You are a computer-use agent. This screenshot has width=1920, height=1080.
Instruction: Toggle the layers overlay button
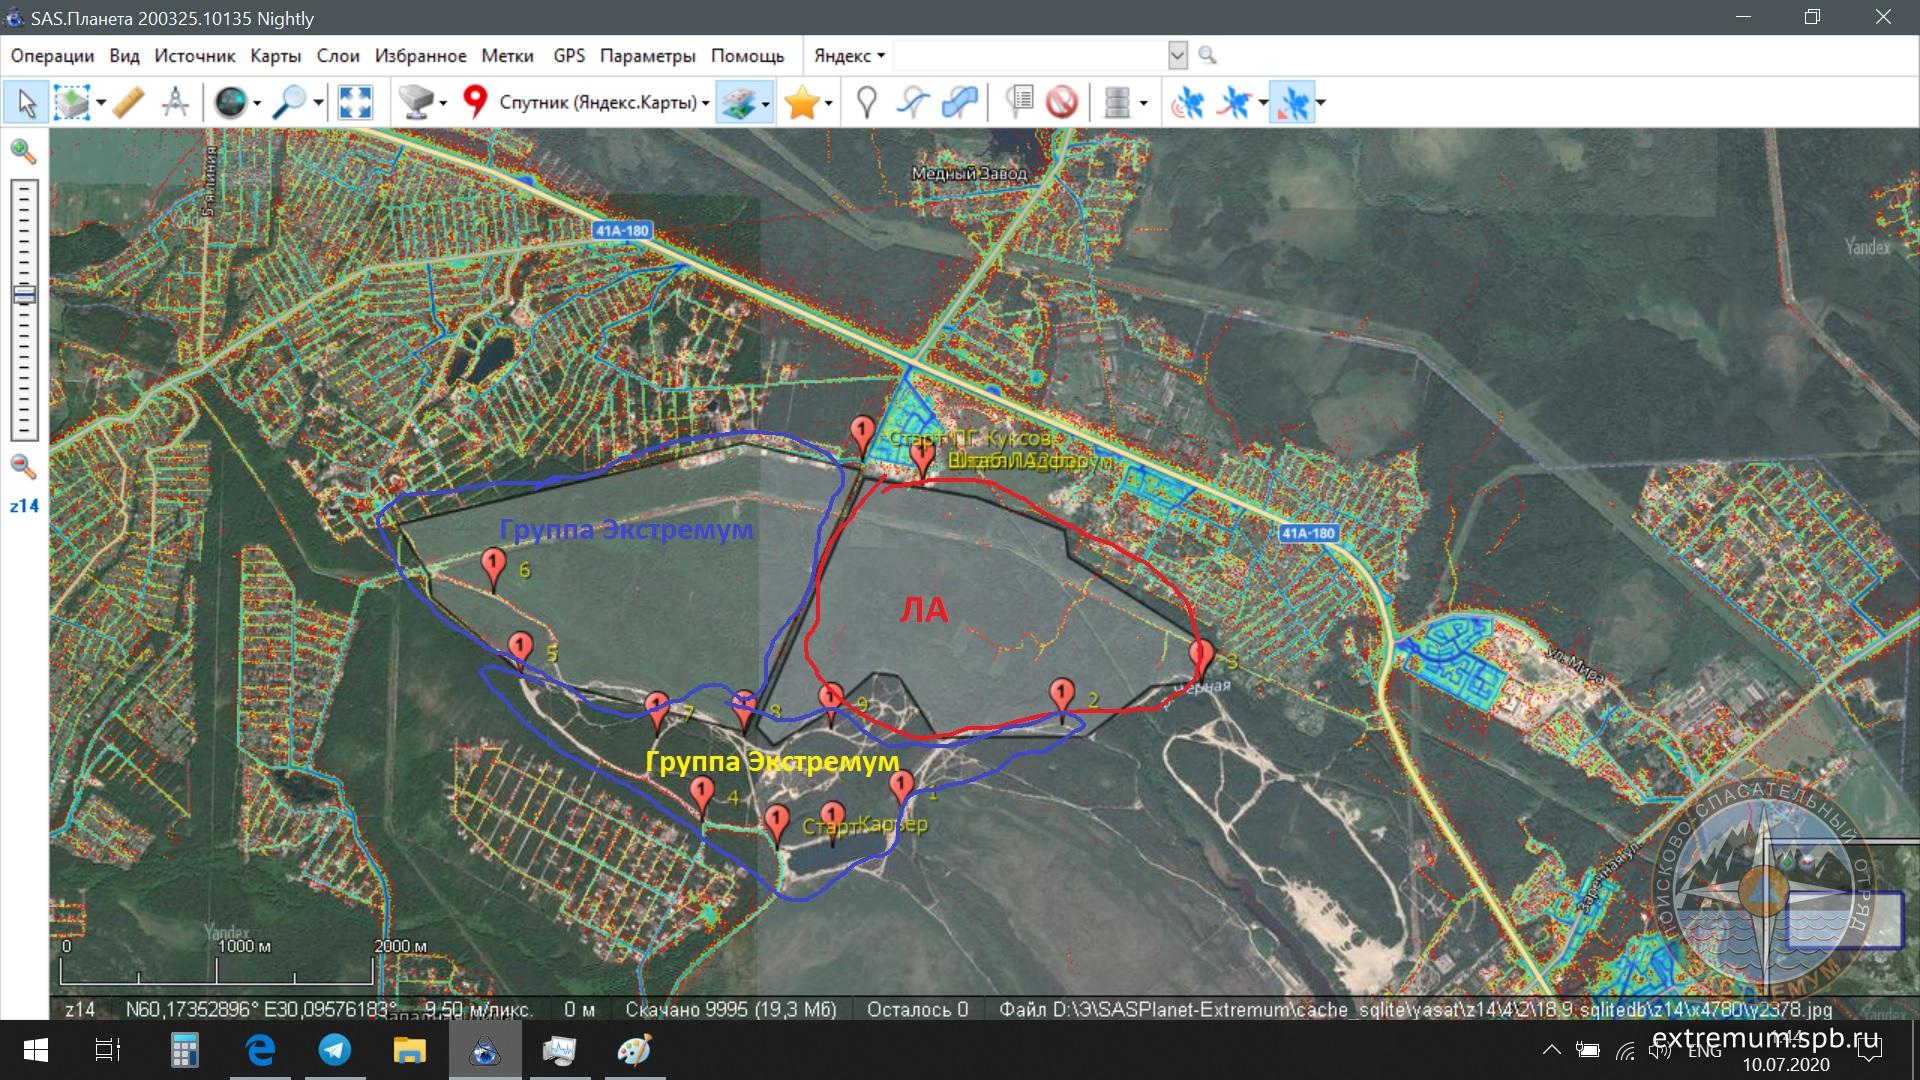point(738,102)
